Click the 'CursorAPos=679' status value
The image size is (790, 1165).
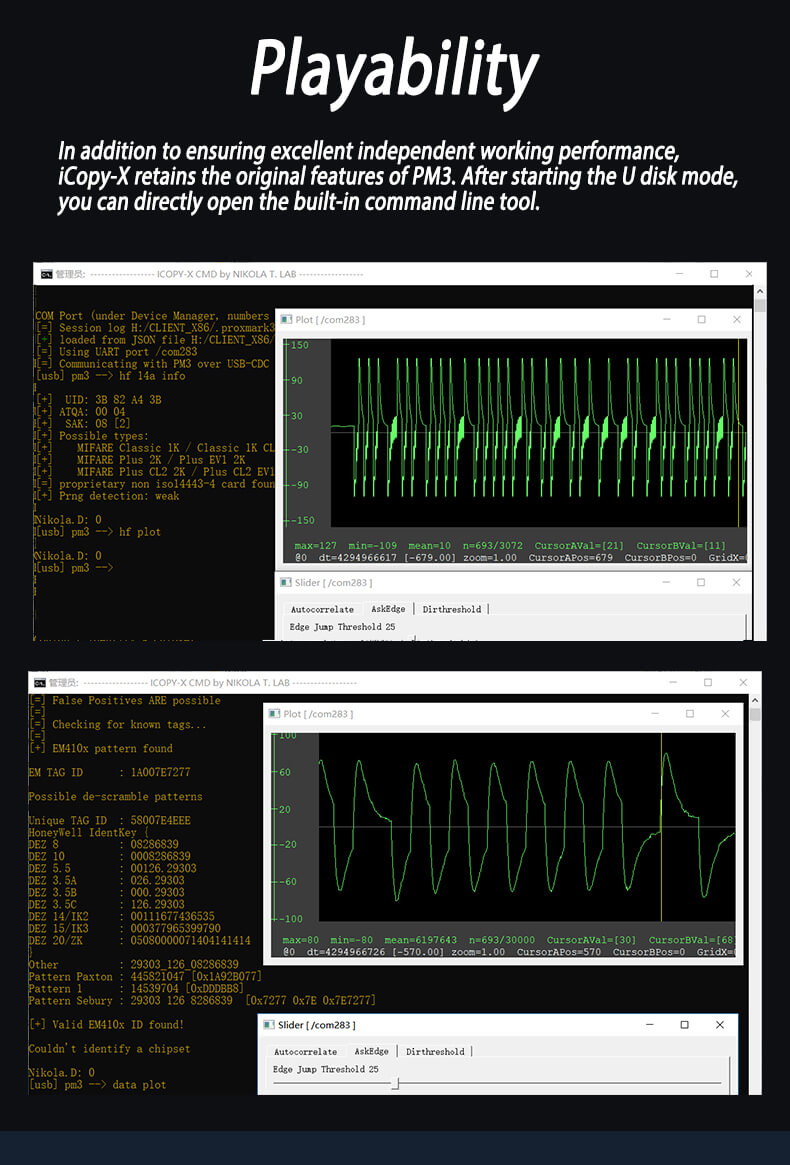coord(571,557)
